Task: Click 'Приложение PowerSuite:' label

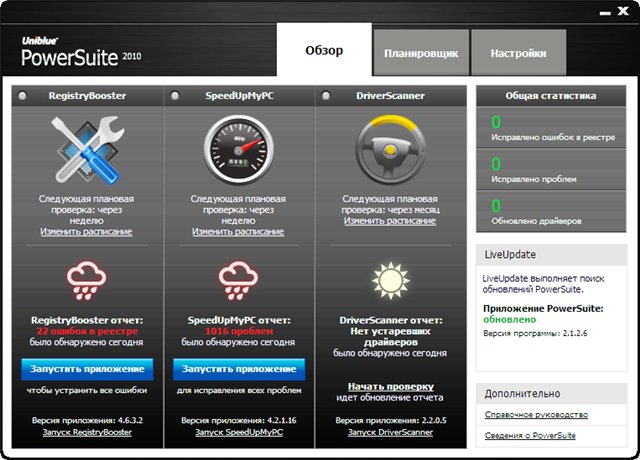Action: (x=543, y=308)
